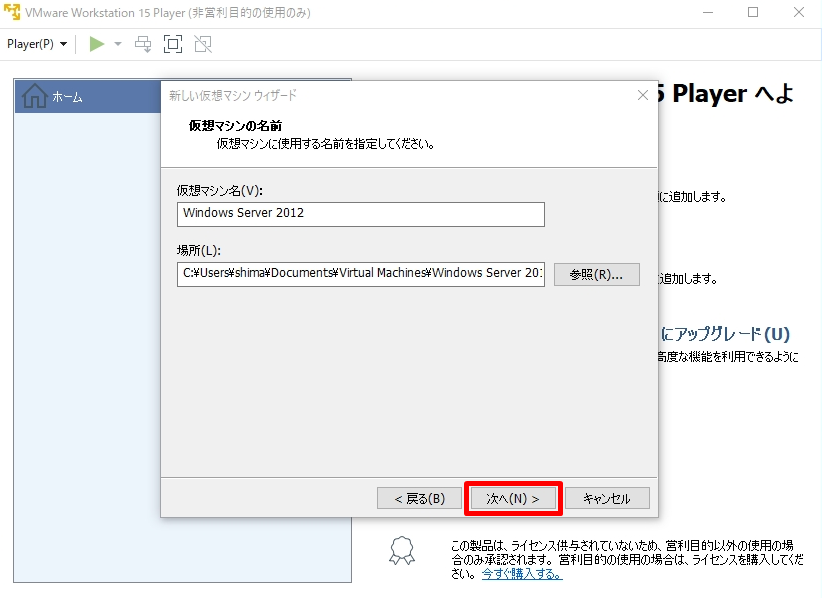
Task: Click the location path field
Action: click(x=361, y=274)
